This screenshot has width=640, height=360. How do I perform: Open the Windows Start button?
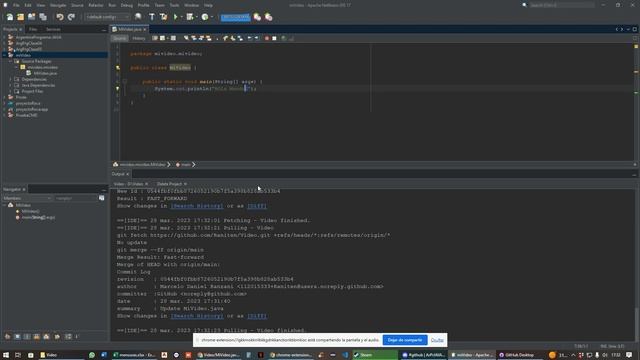(x=6, y=355)
